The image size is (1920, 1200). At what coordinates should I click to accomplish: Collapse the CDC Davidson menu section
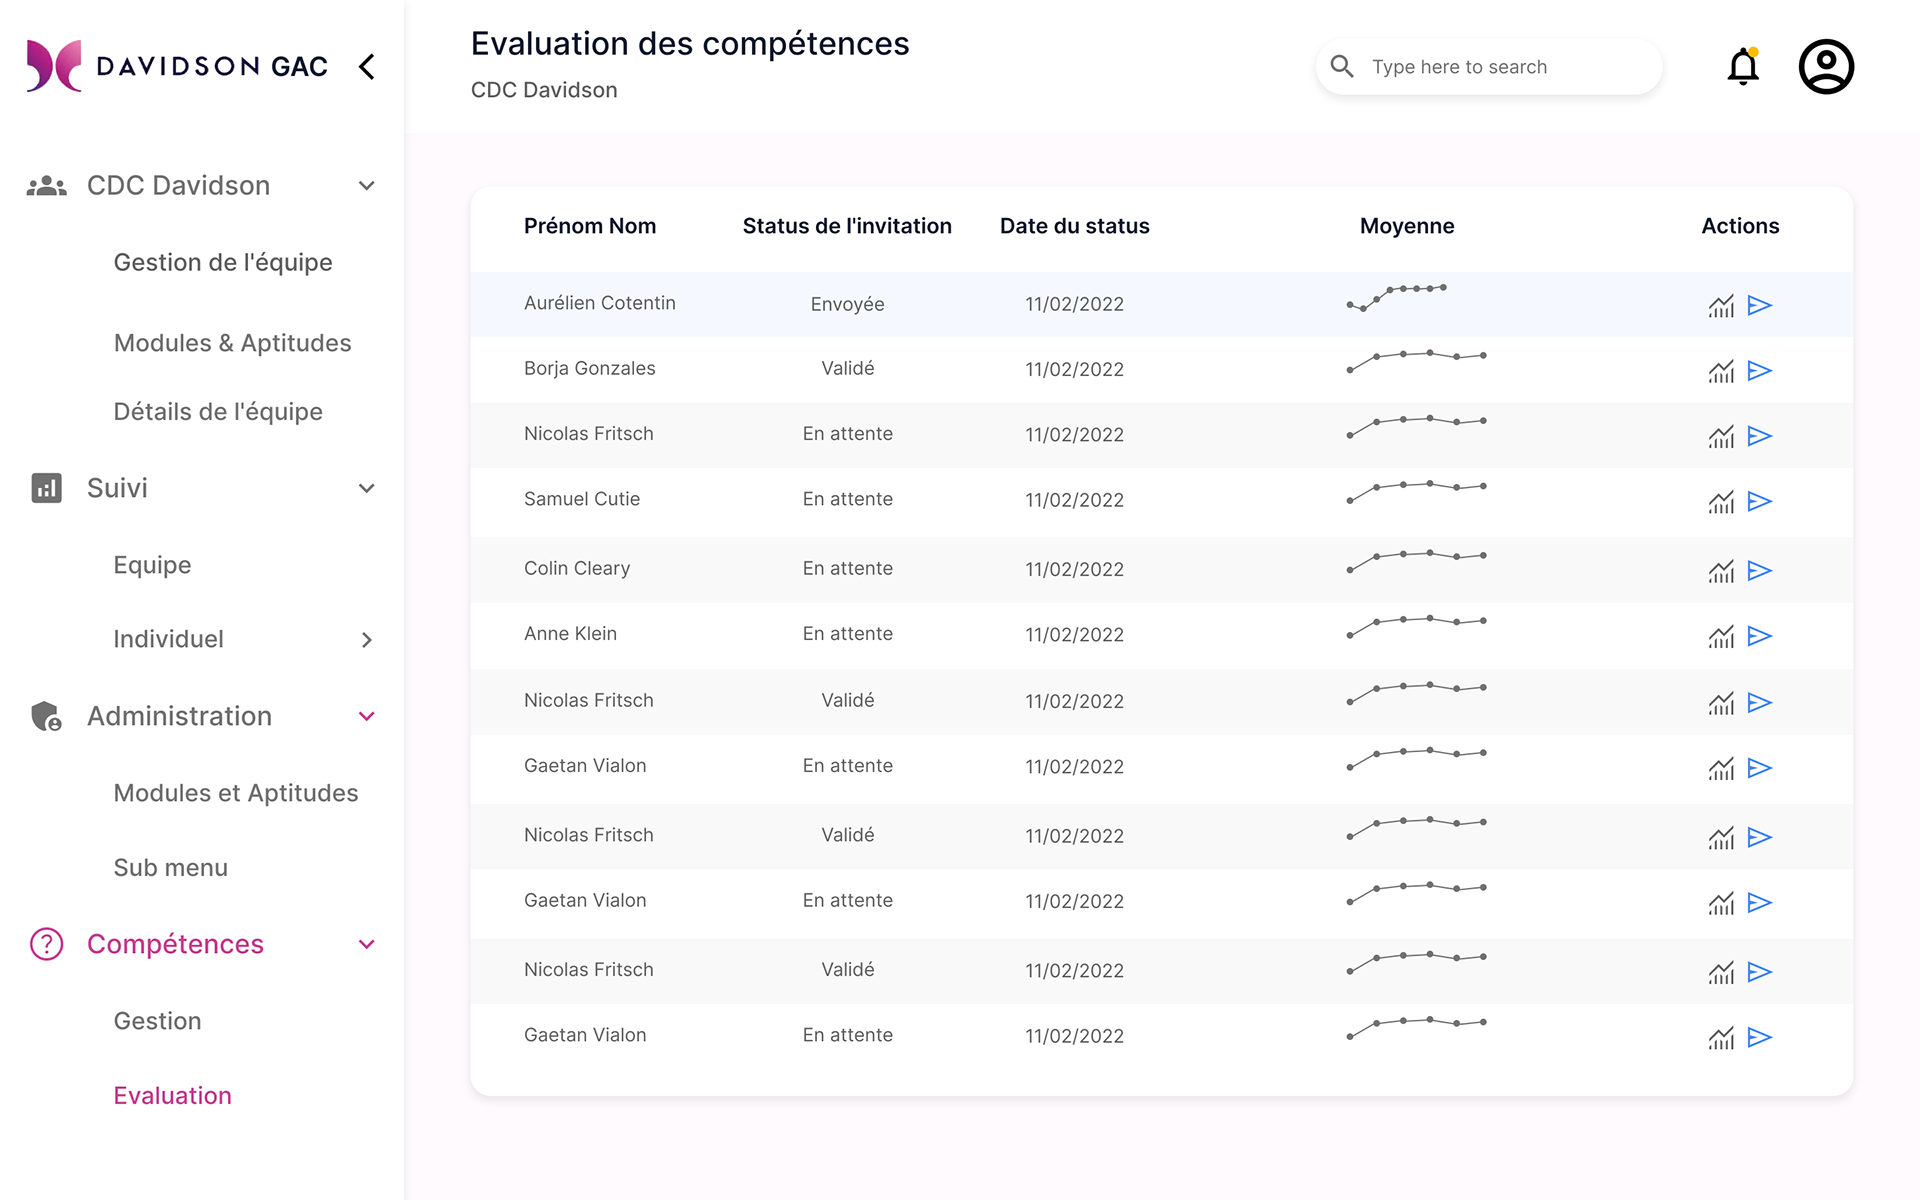[367, 186]
